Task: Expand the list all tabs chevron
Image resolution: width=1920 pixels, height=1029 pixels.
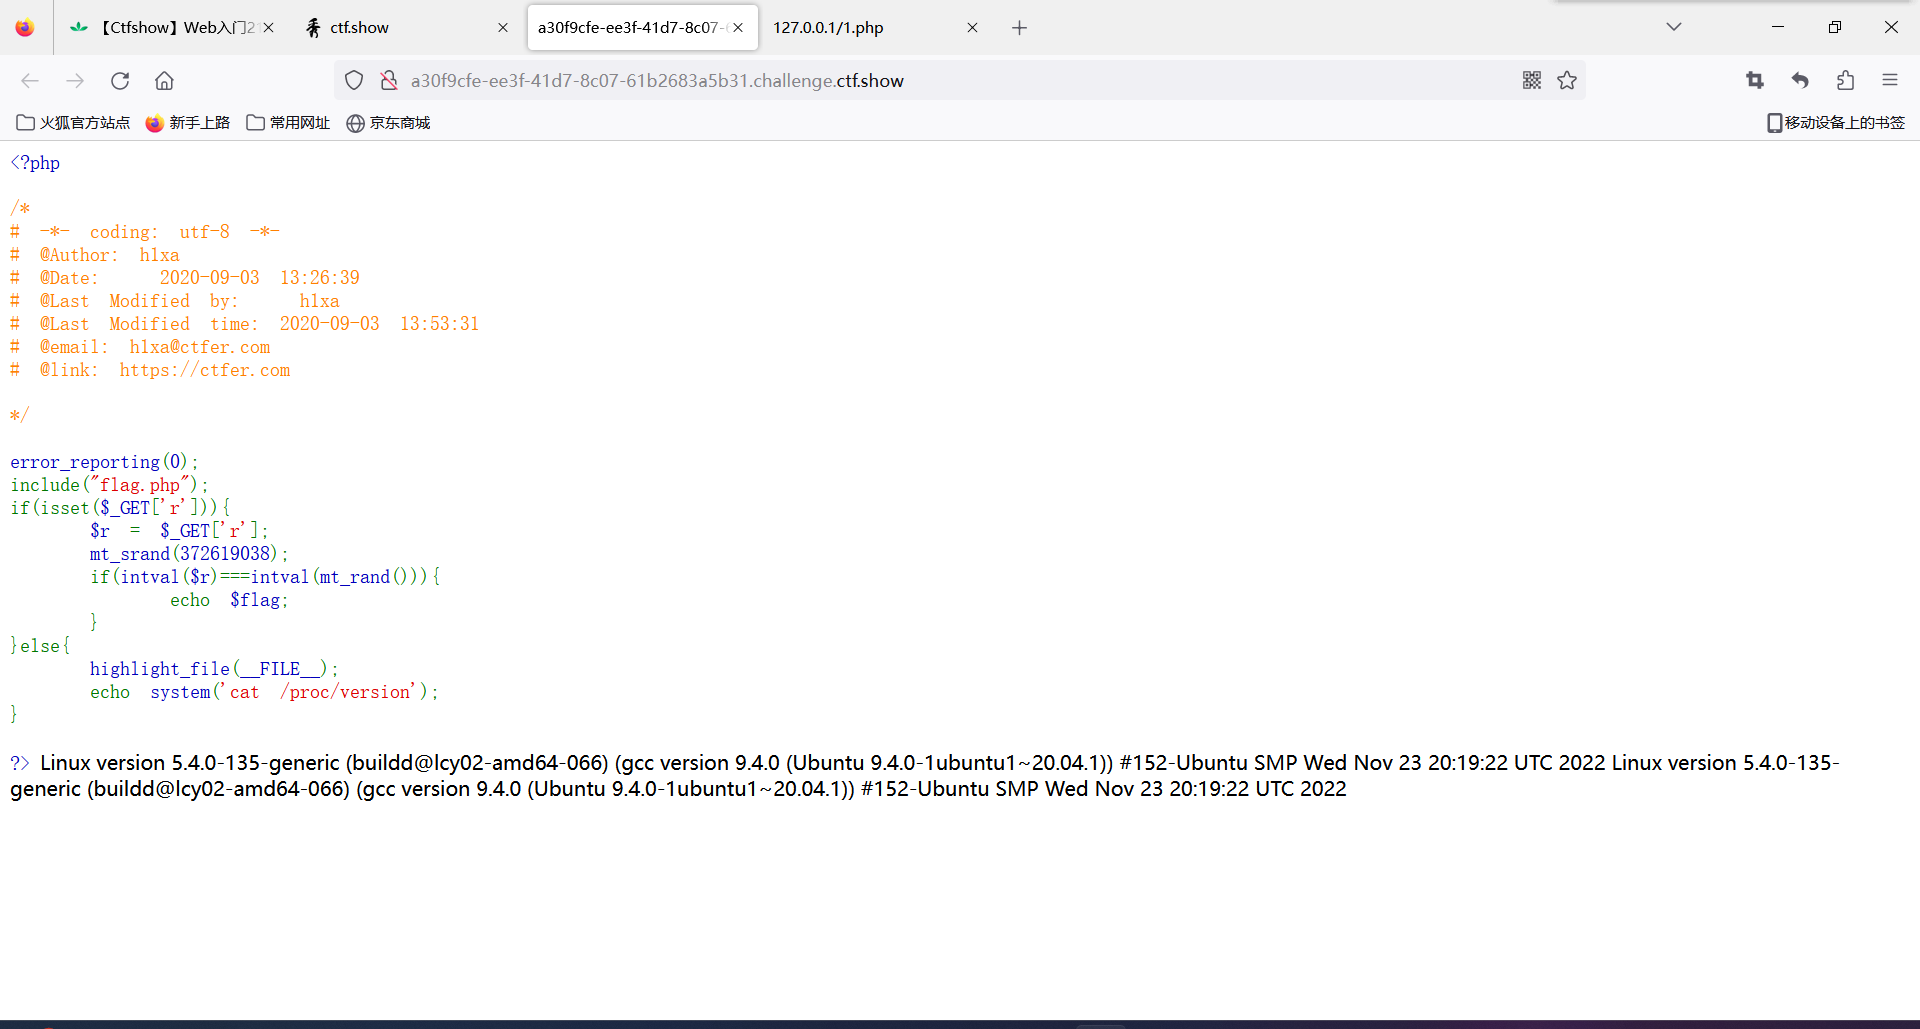Action: 1673,27
